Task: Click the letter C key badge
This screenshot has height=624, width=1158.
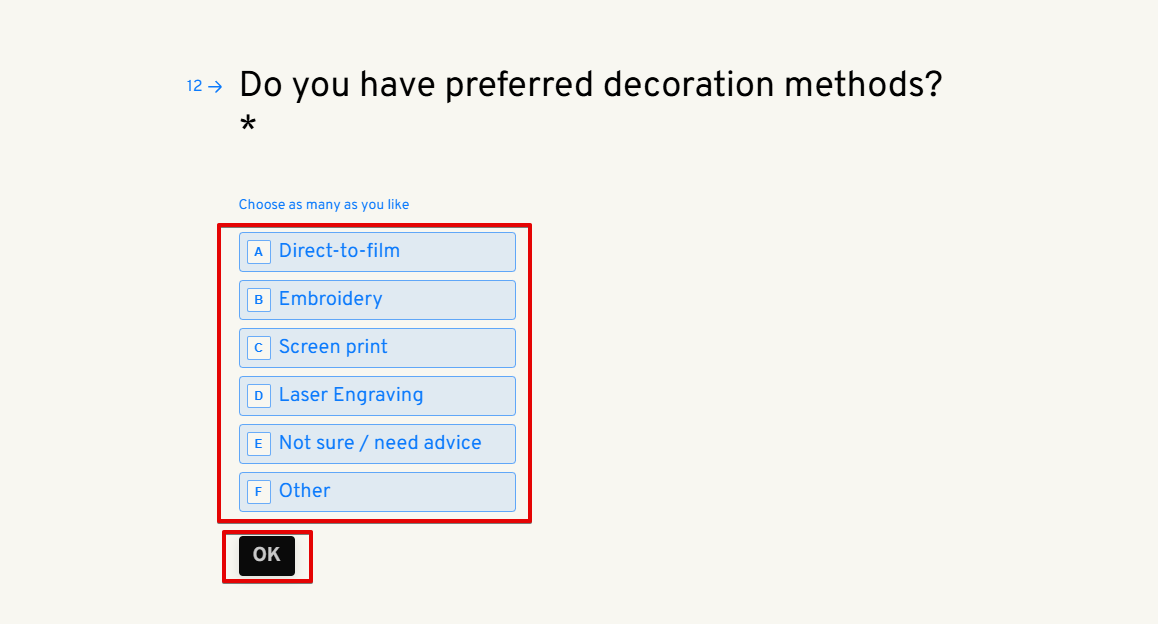Action: tap(259, 348)
